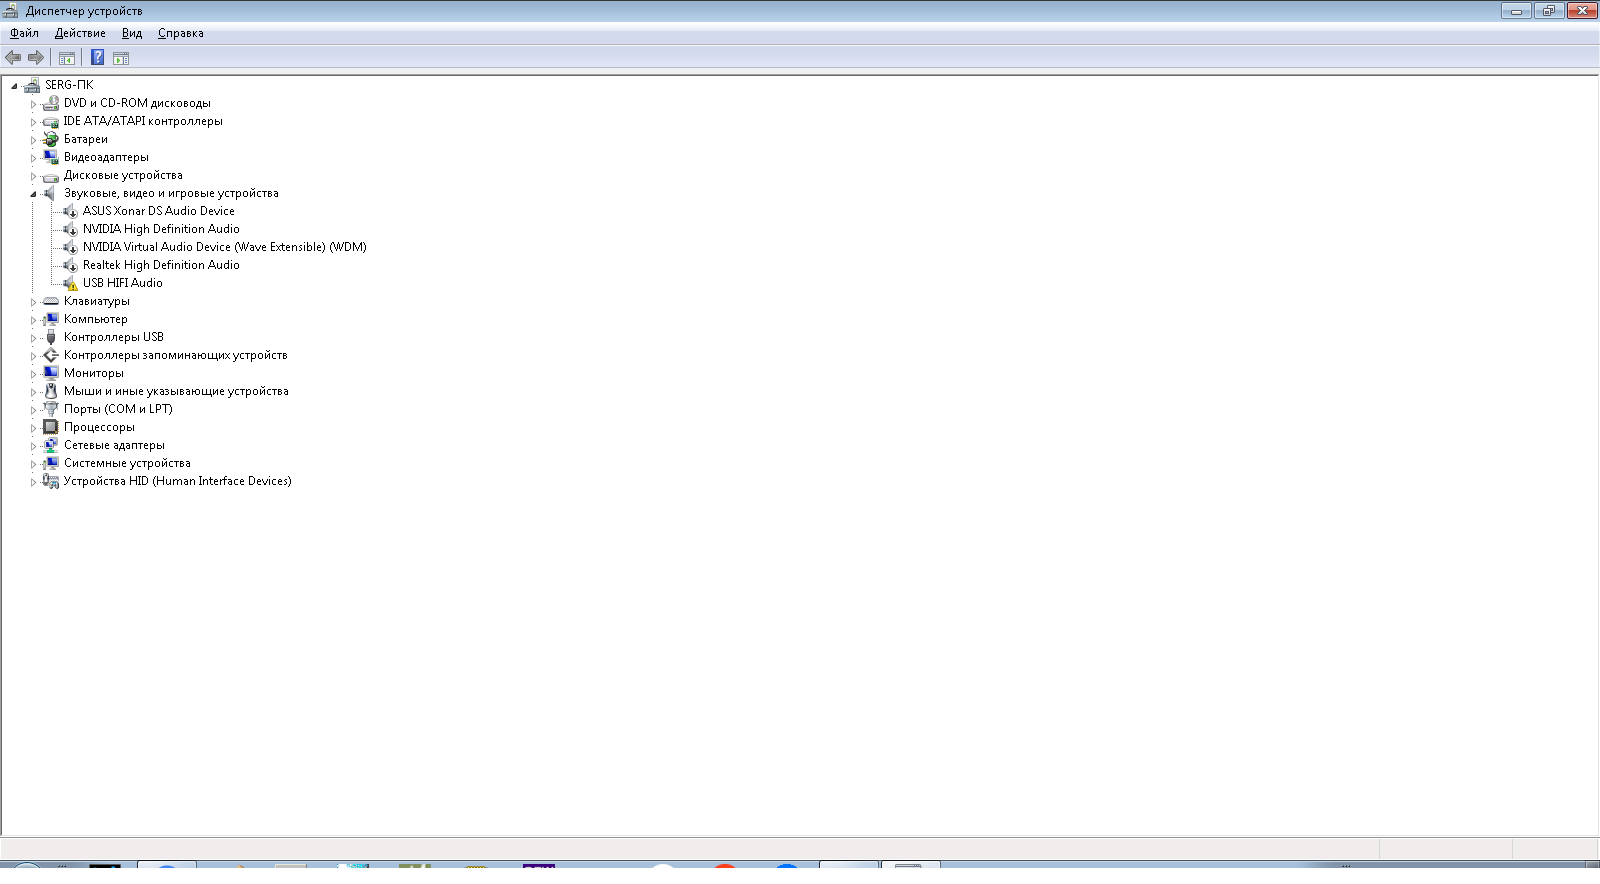Open the Вид menu

click(x=132, y=33)
